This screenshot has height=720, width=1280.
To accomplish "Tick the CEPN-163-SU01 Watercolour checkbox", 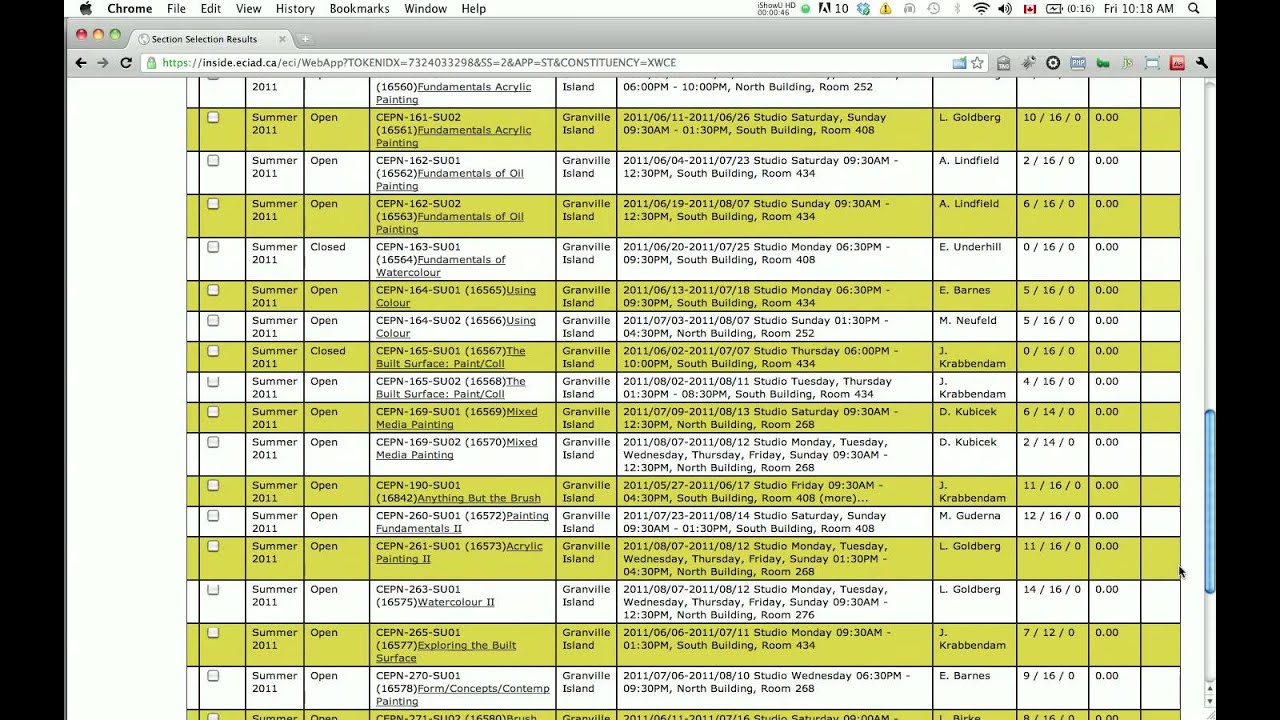I will pos(213,246).
